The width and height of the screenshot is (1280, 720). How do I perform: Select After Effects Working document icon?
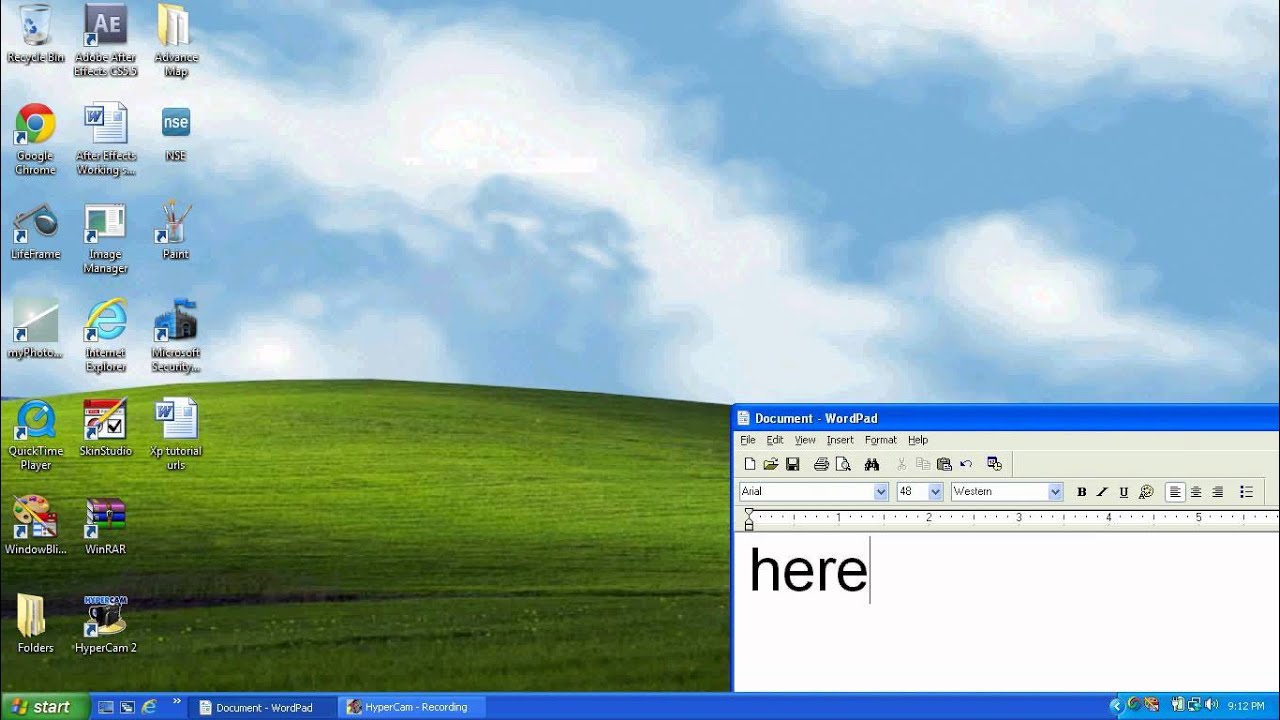click(x=105, y=139)
